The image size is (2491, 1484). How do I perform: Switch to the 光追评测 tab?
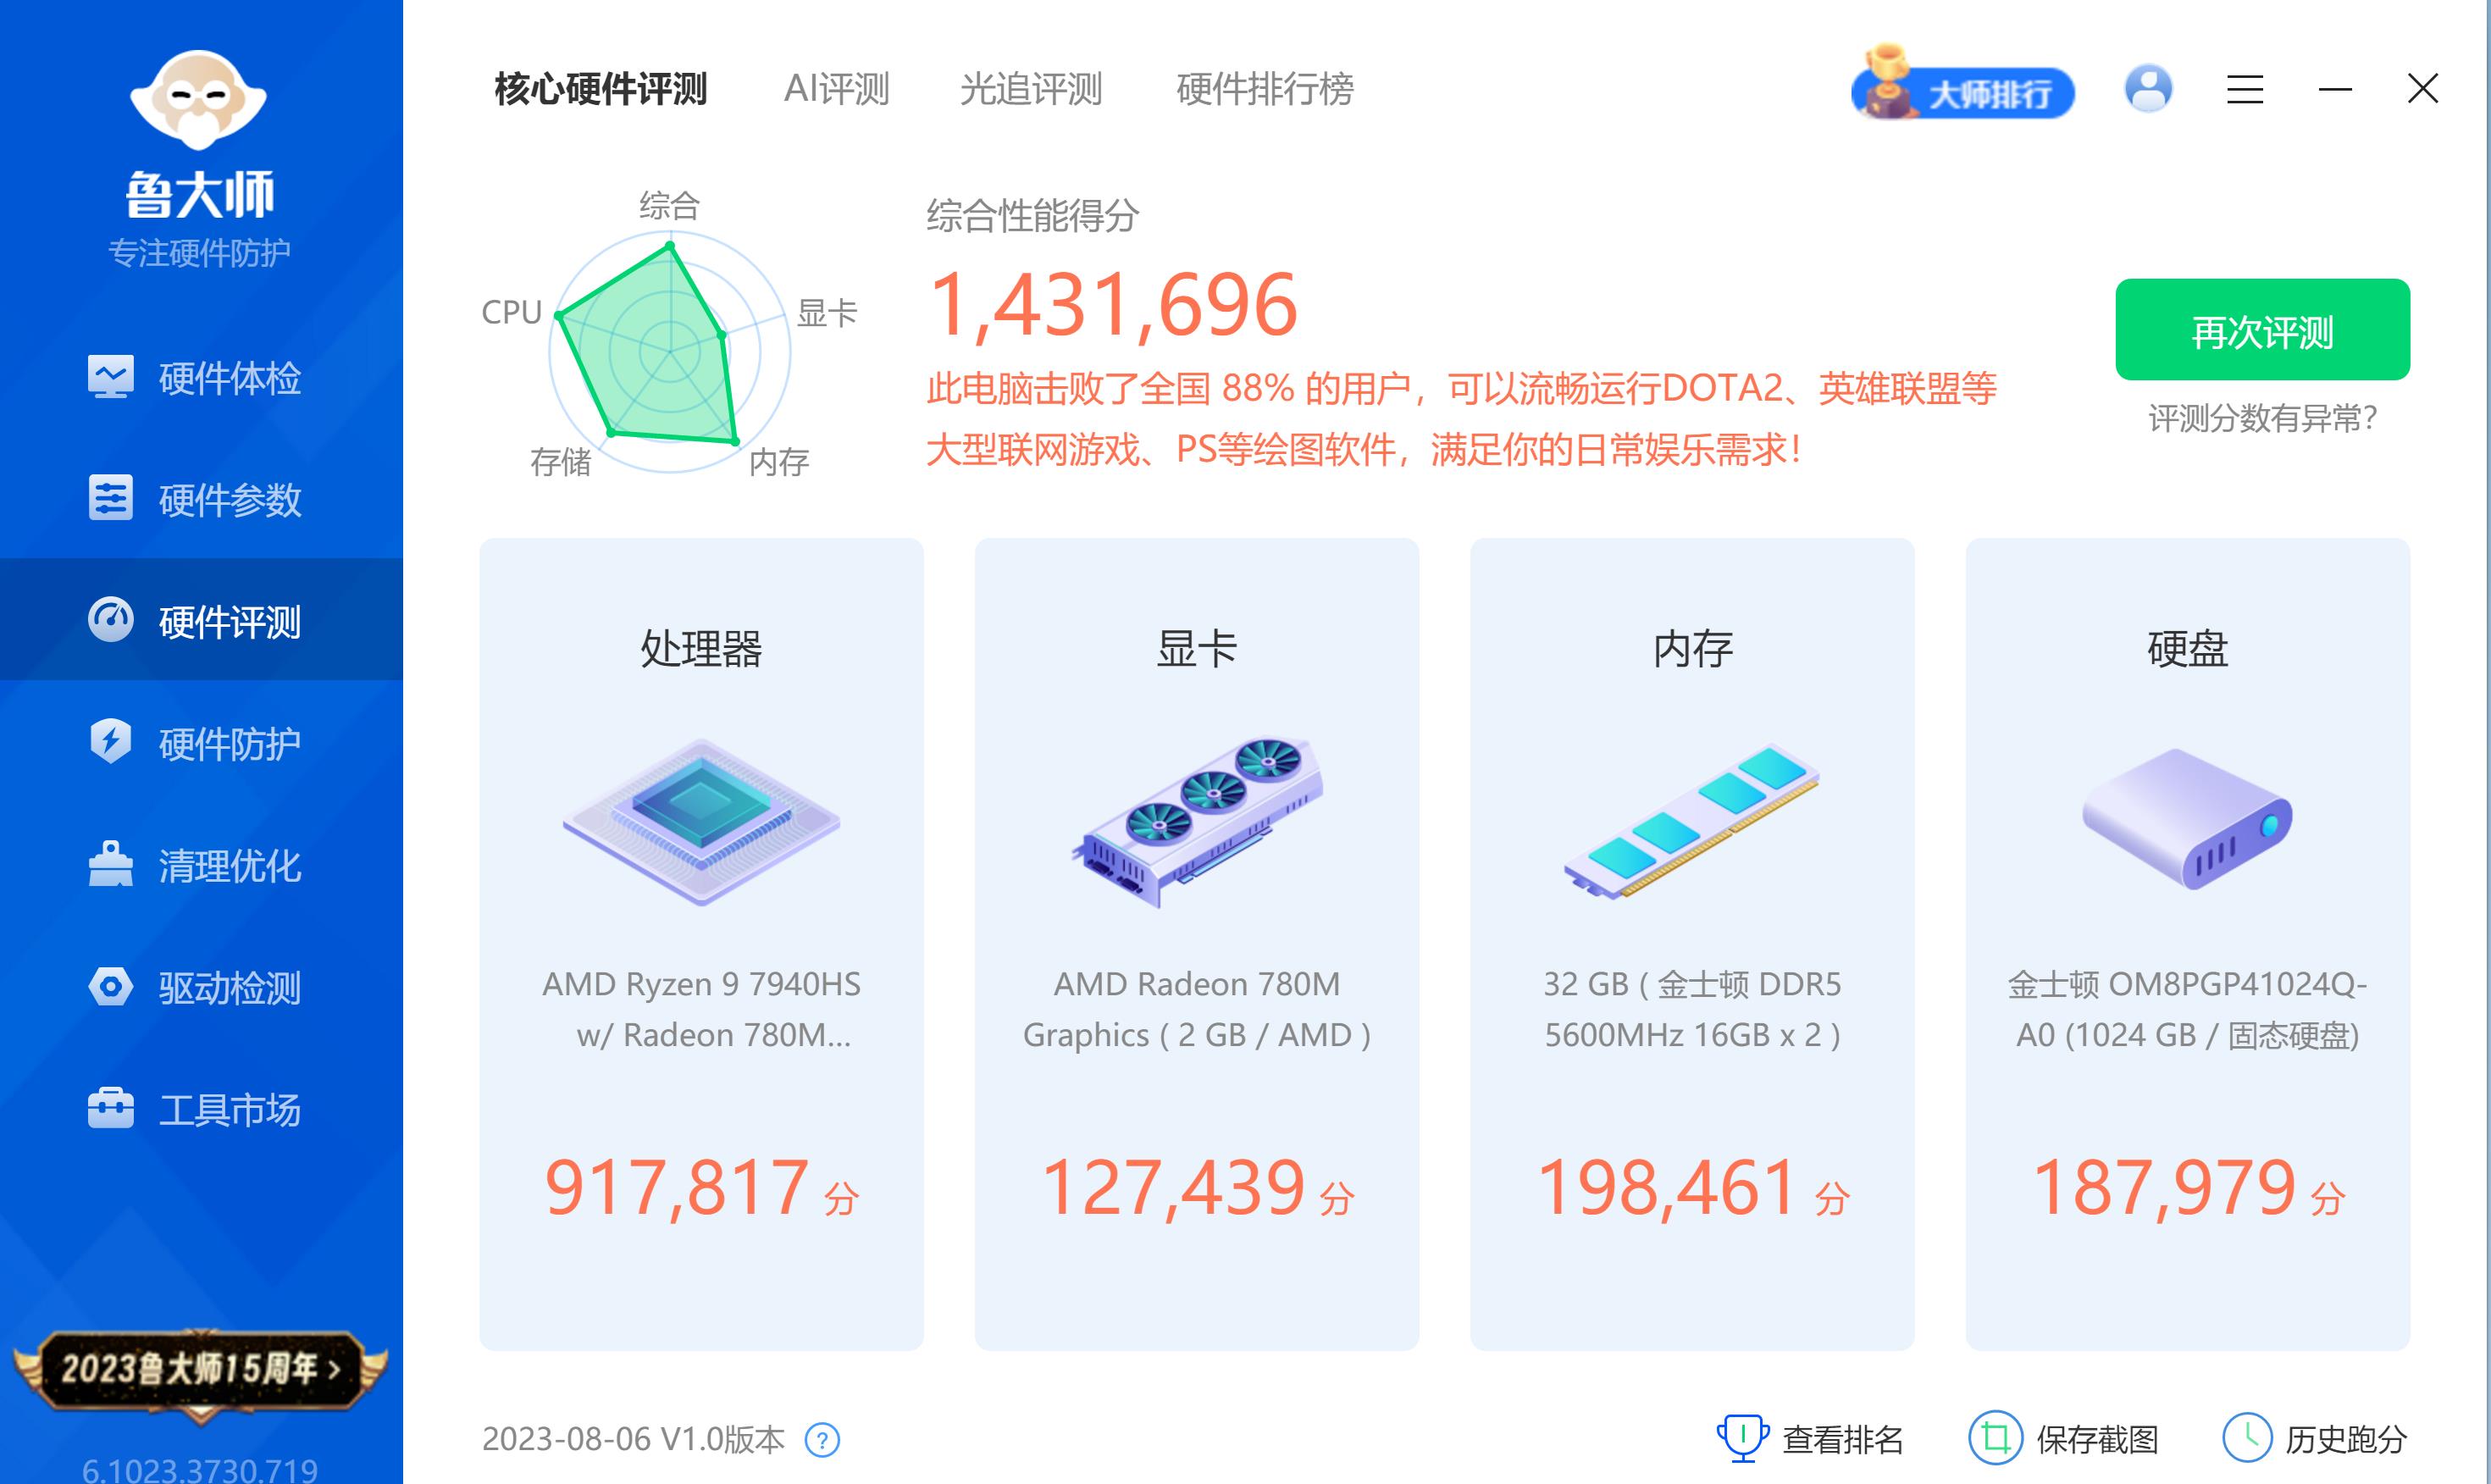pyautogui.click(x=1031, y=90)
